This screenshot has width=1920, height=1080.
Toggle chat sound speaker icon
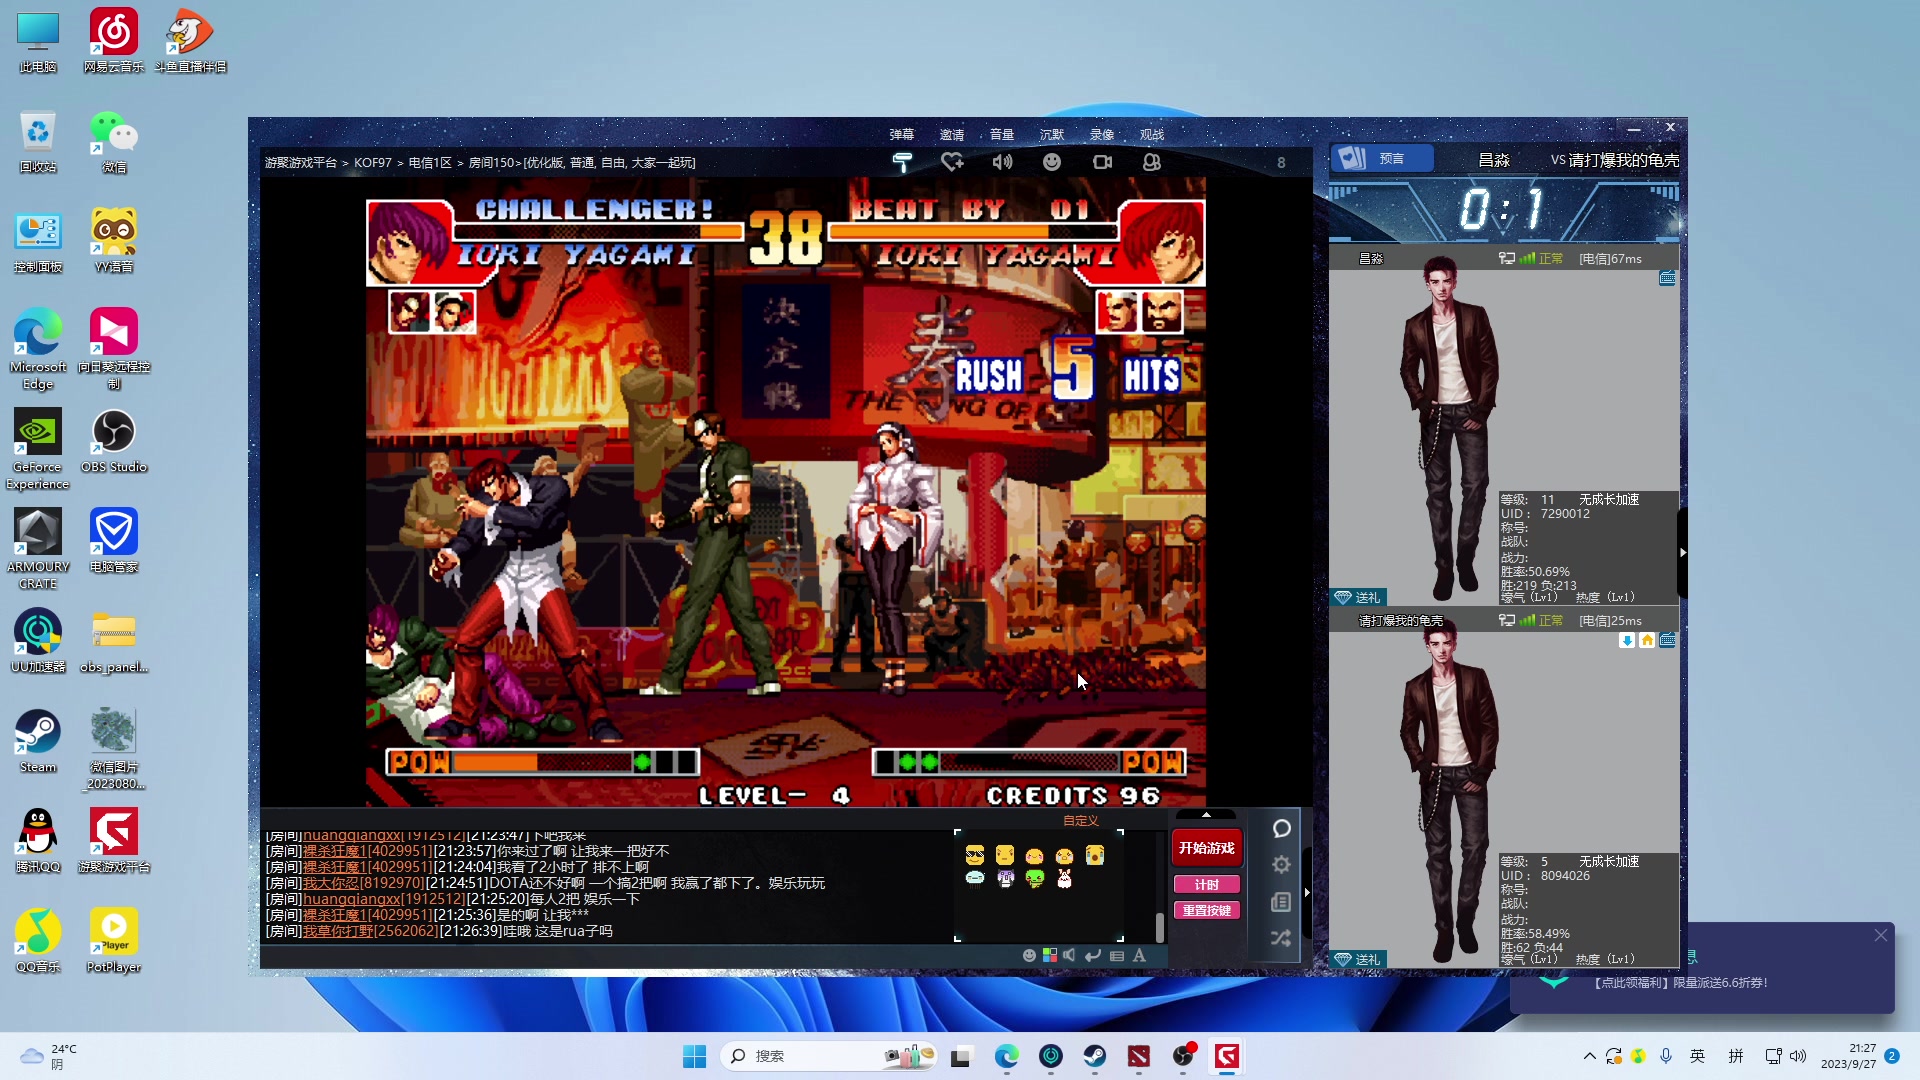(x=1070, y=956)
